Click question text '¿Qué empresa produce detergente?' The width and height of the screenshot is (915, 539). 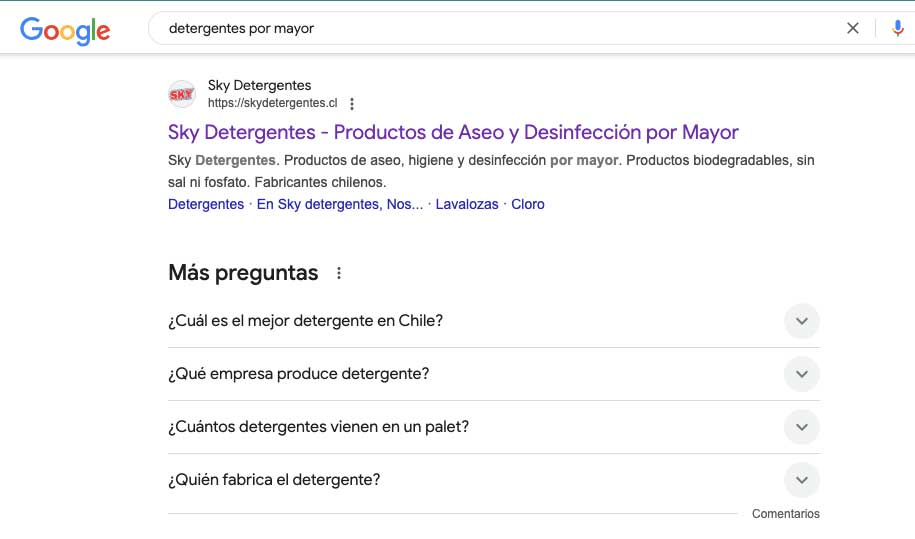298,374
